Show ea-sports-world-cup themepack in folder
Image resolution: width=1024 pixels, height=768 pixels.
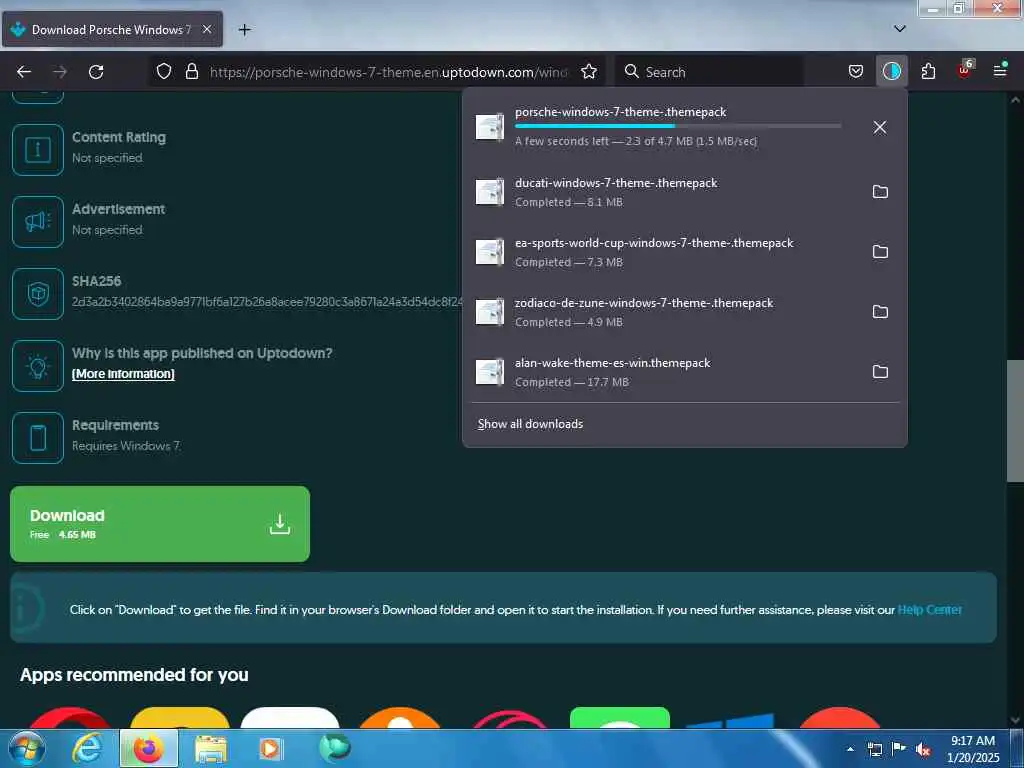pos(880,251)
